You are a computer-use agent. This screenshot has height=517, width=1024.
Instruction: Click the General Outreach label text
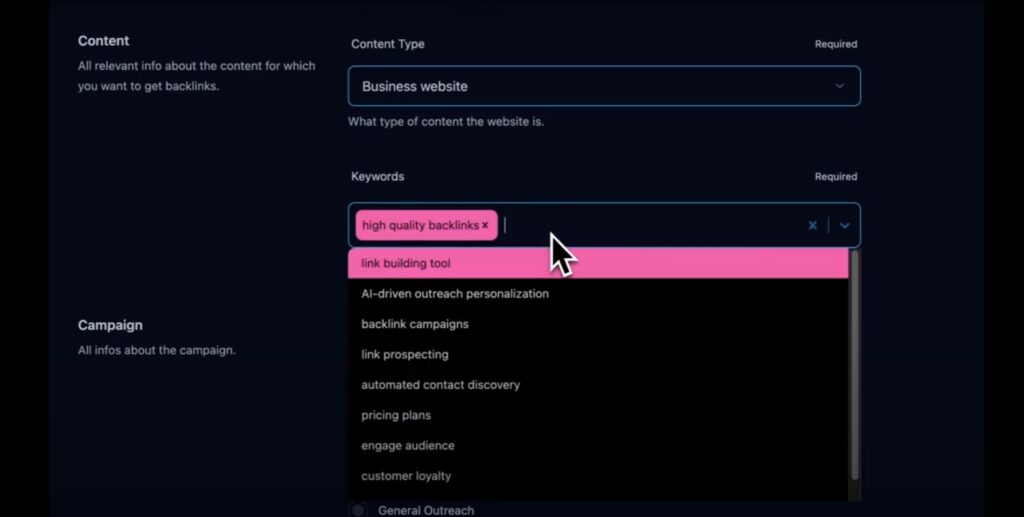click(x=426, y=510)
